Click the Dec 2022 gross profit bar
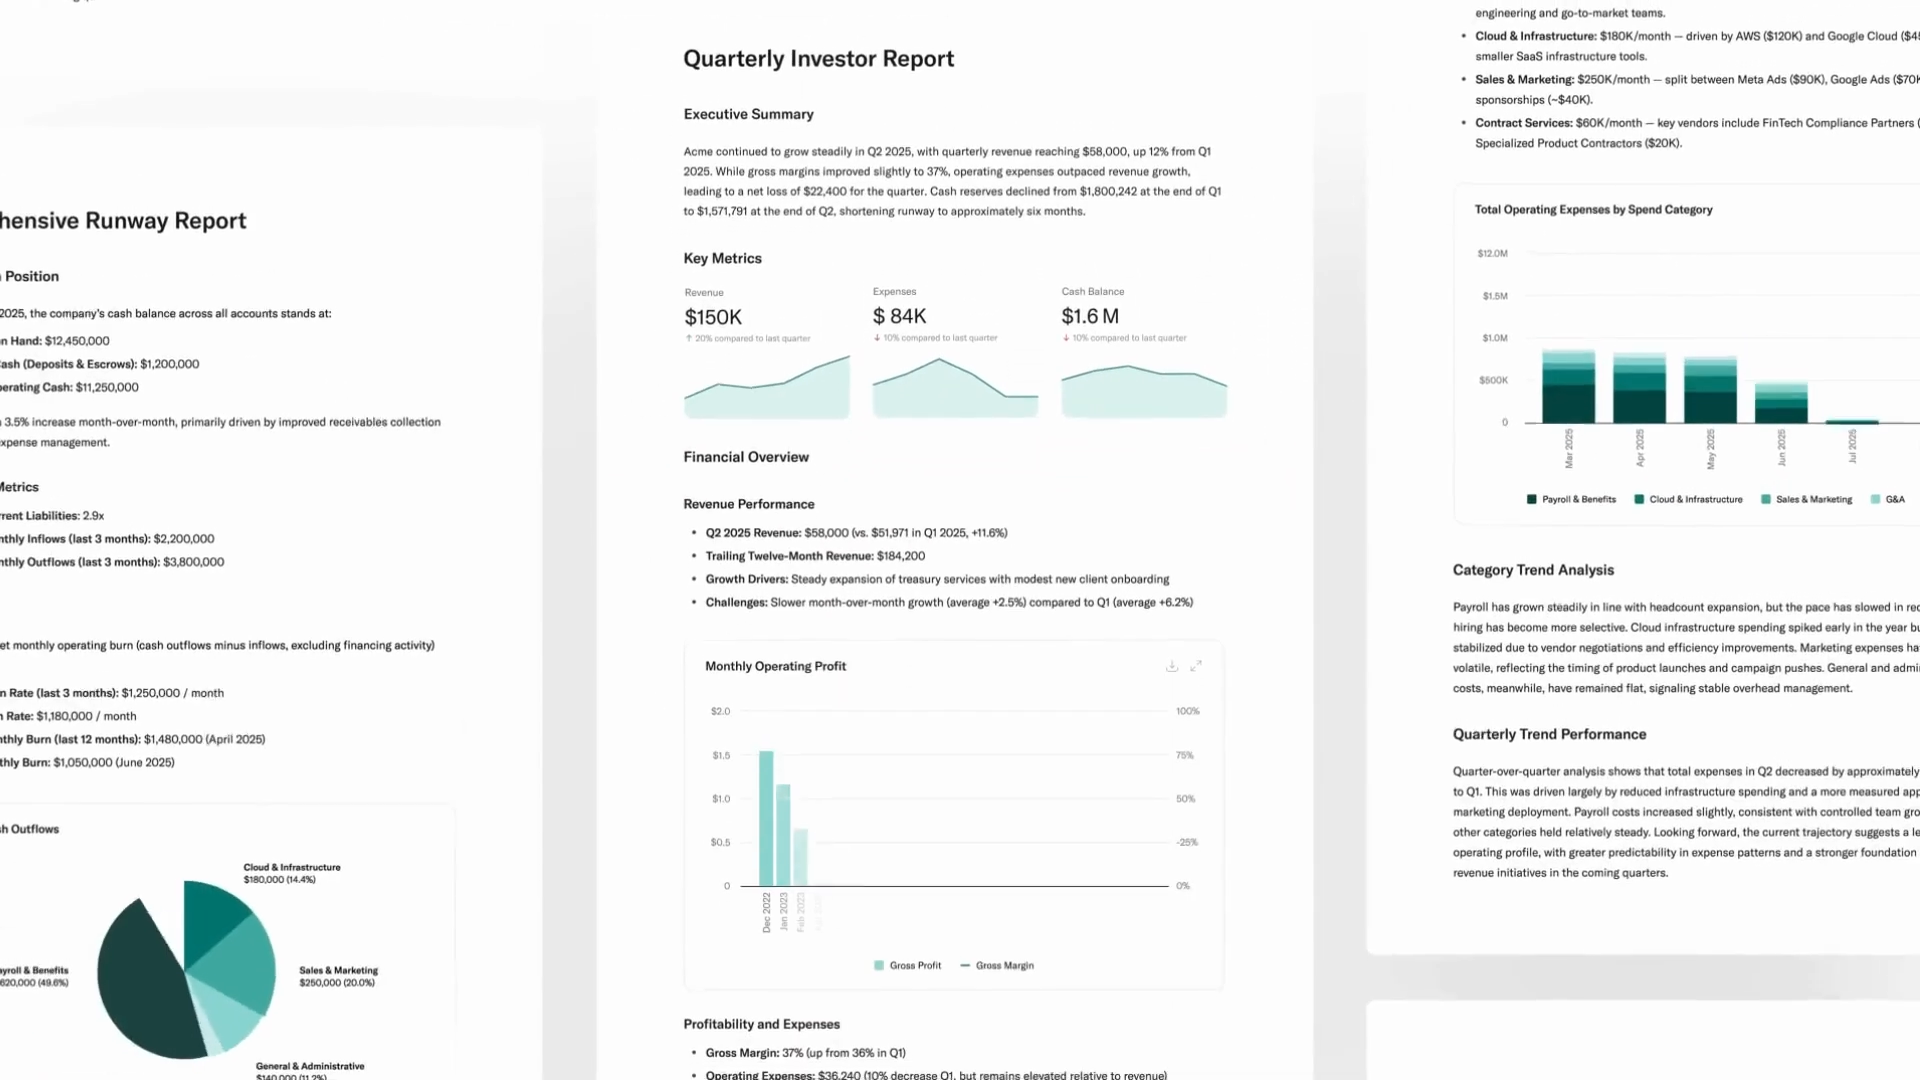Viewport: 1920px width, 1080px height. (x=766, y=818)
